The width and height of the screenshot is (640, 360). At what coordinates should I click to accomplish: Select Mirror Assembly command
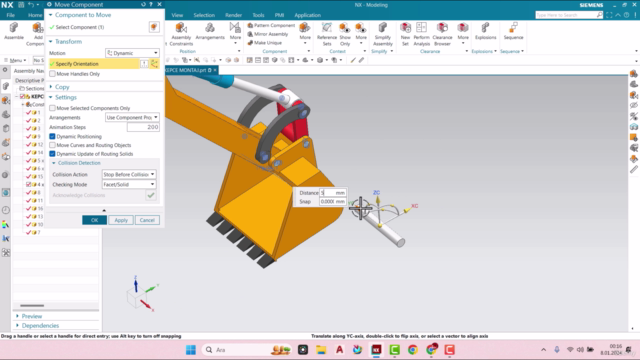point(268,34)
